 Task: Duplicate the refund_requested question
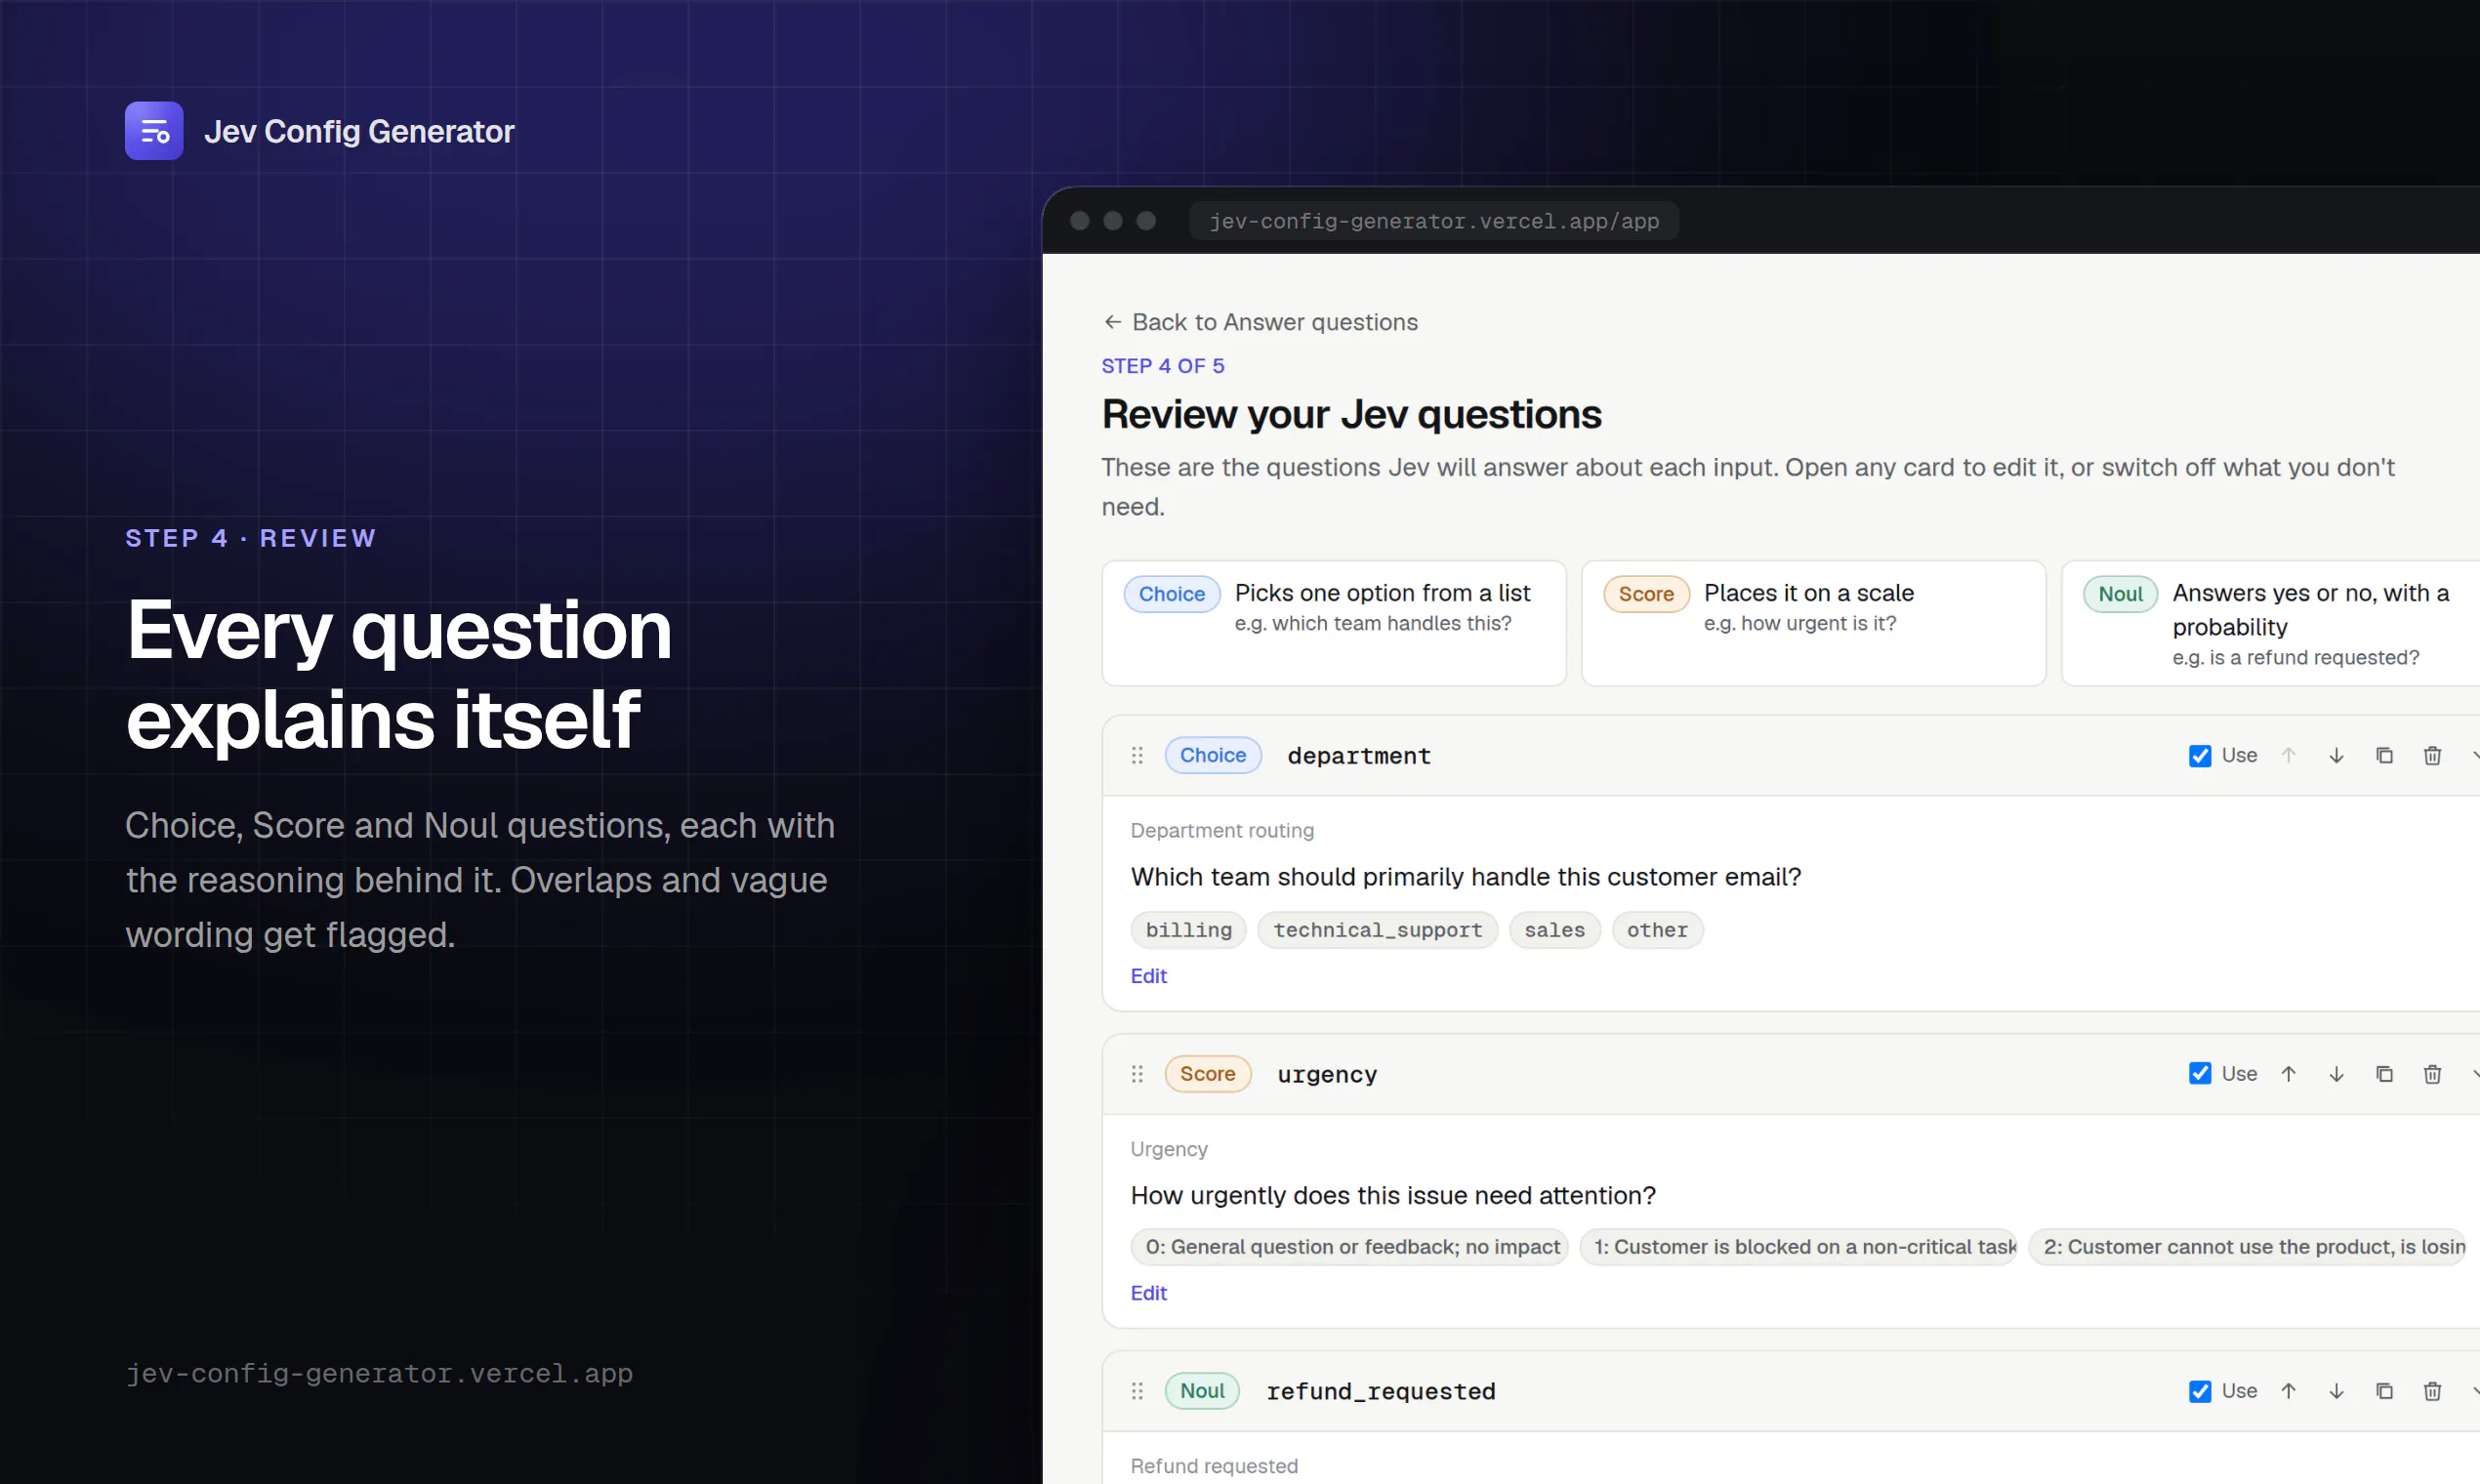click(x=2384, y=1391)
